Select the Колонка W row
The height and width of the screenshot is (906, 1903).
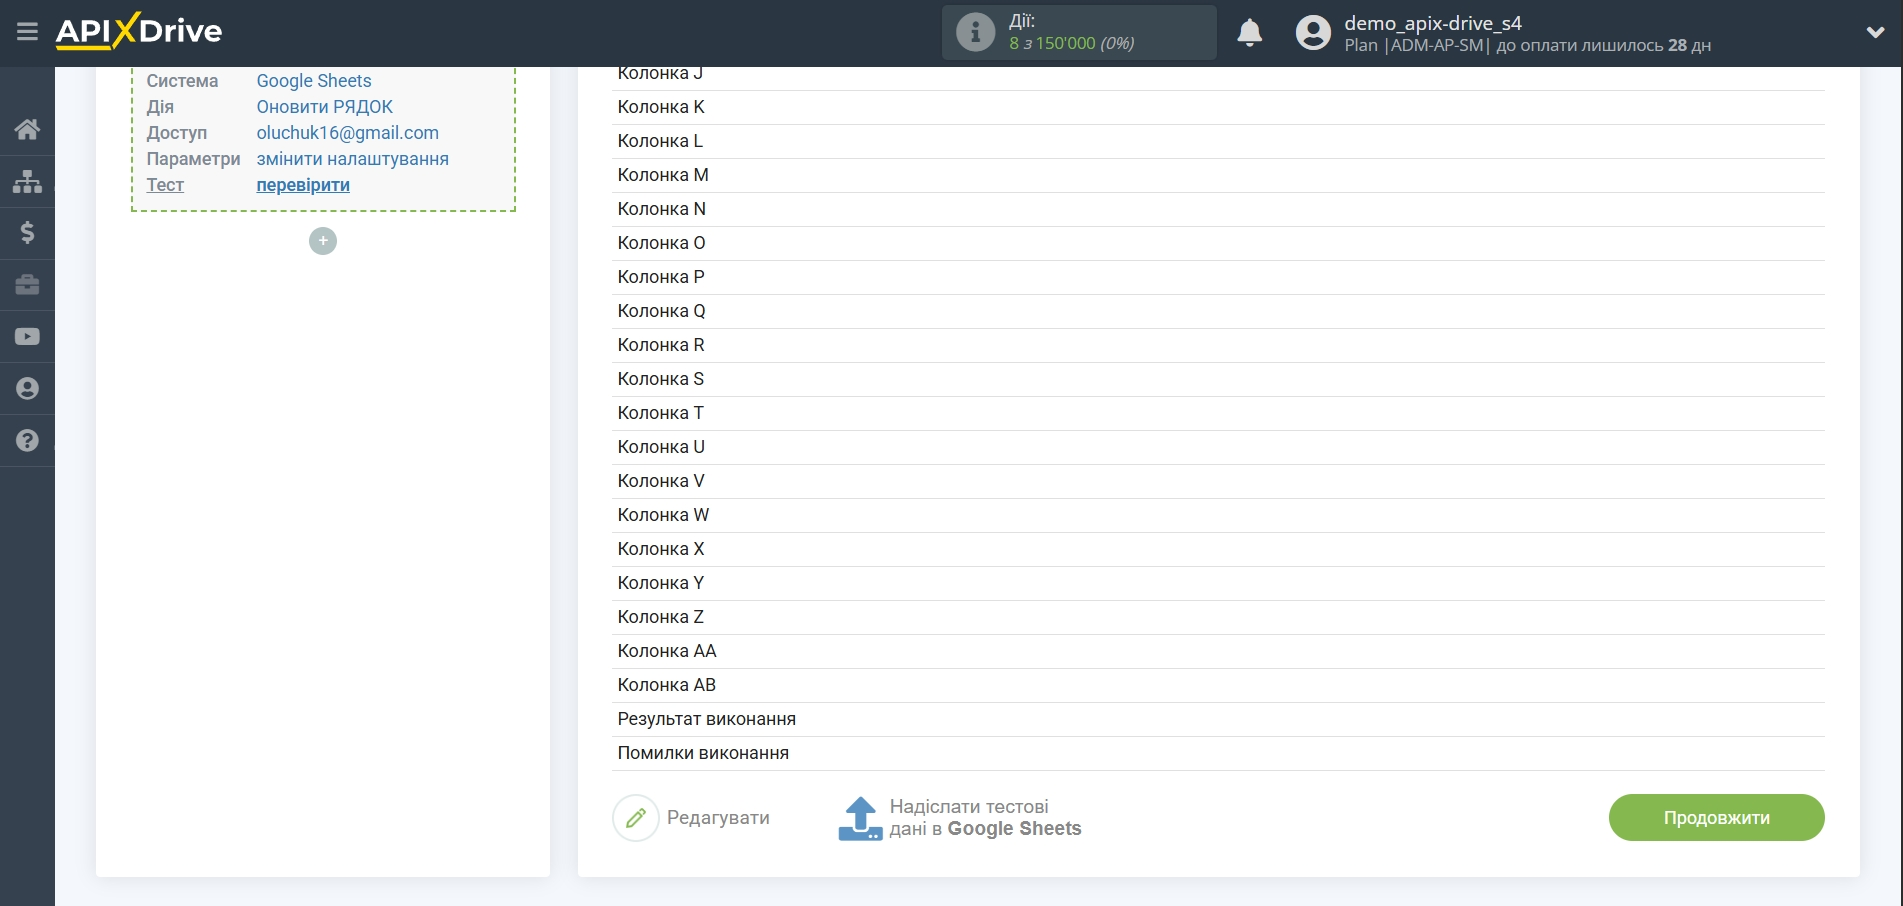[x=1218, y=515]
